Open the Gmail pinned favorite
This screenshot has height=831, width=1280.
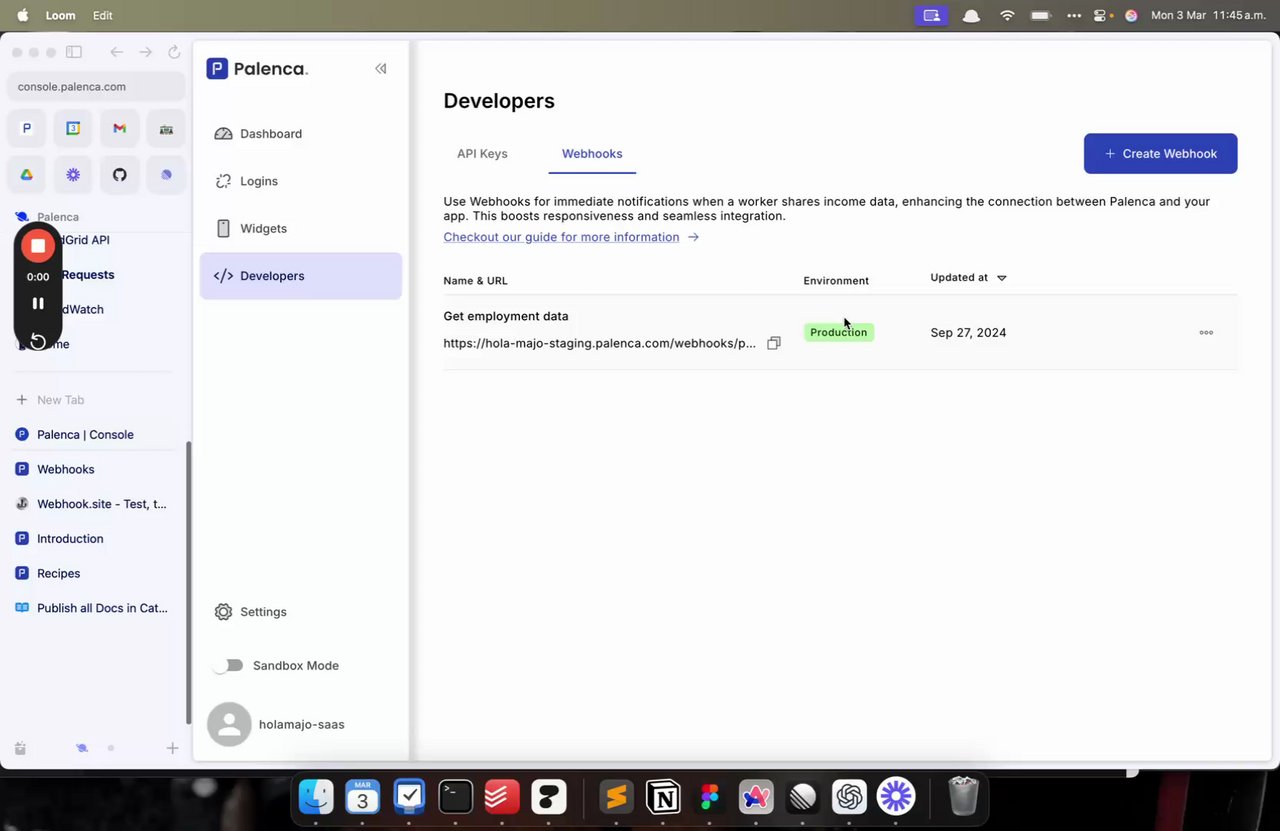[x=120, y=128]
